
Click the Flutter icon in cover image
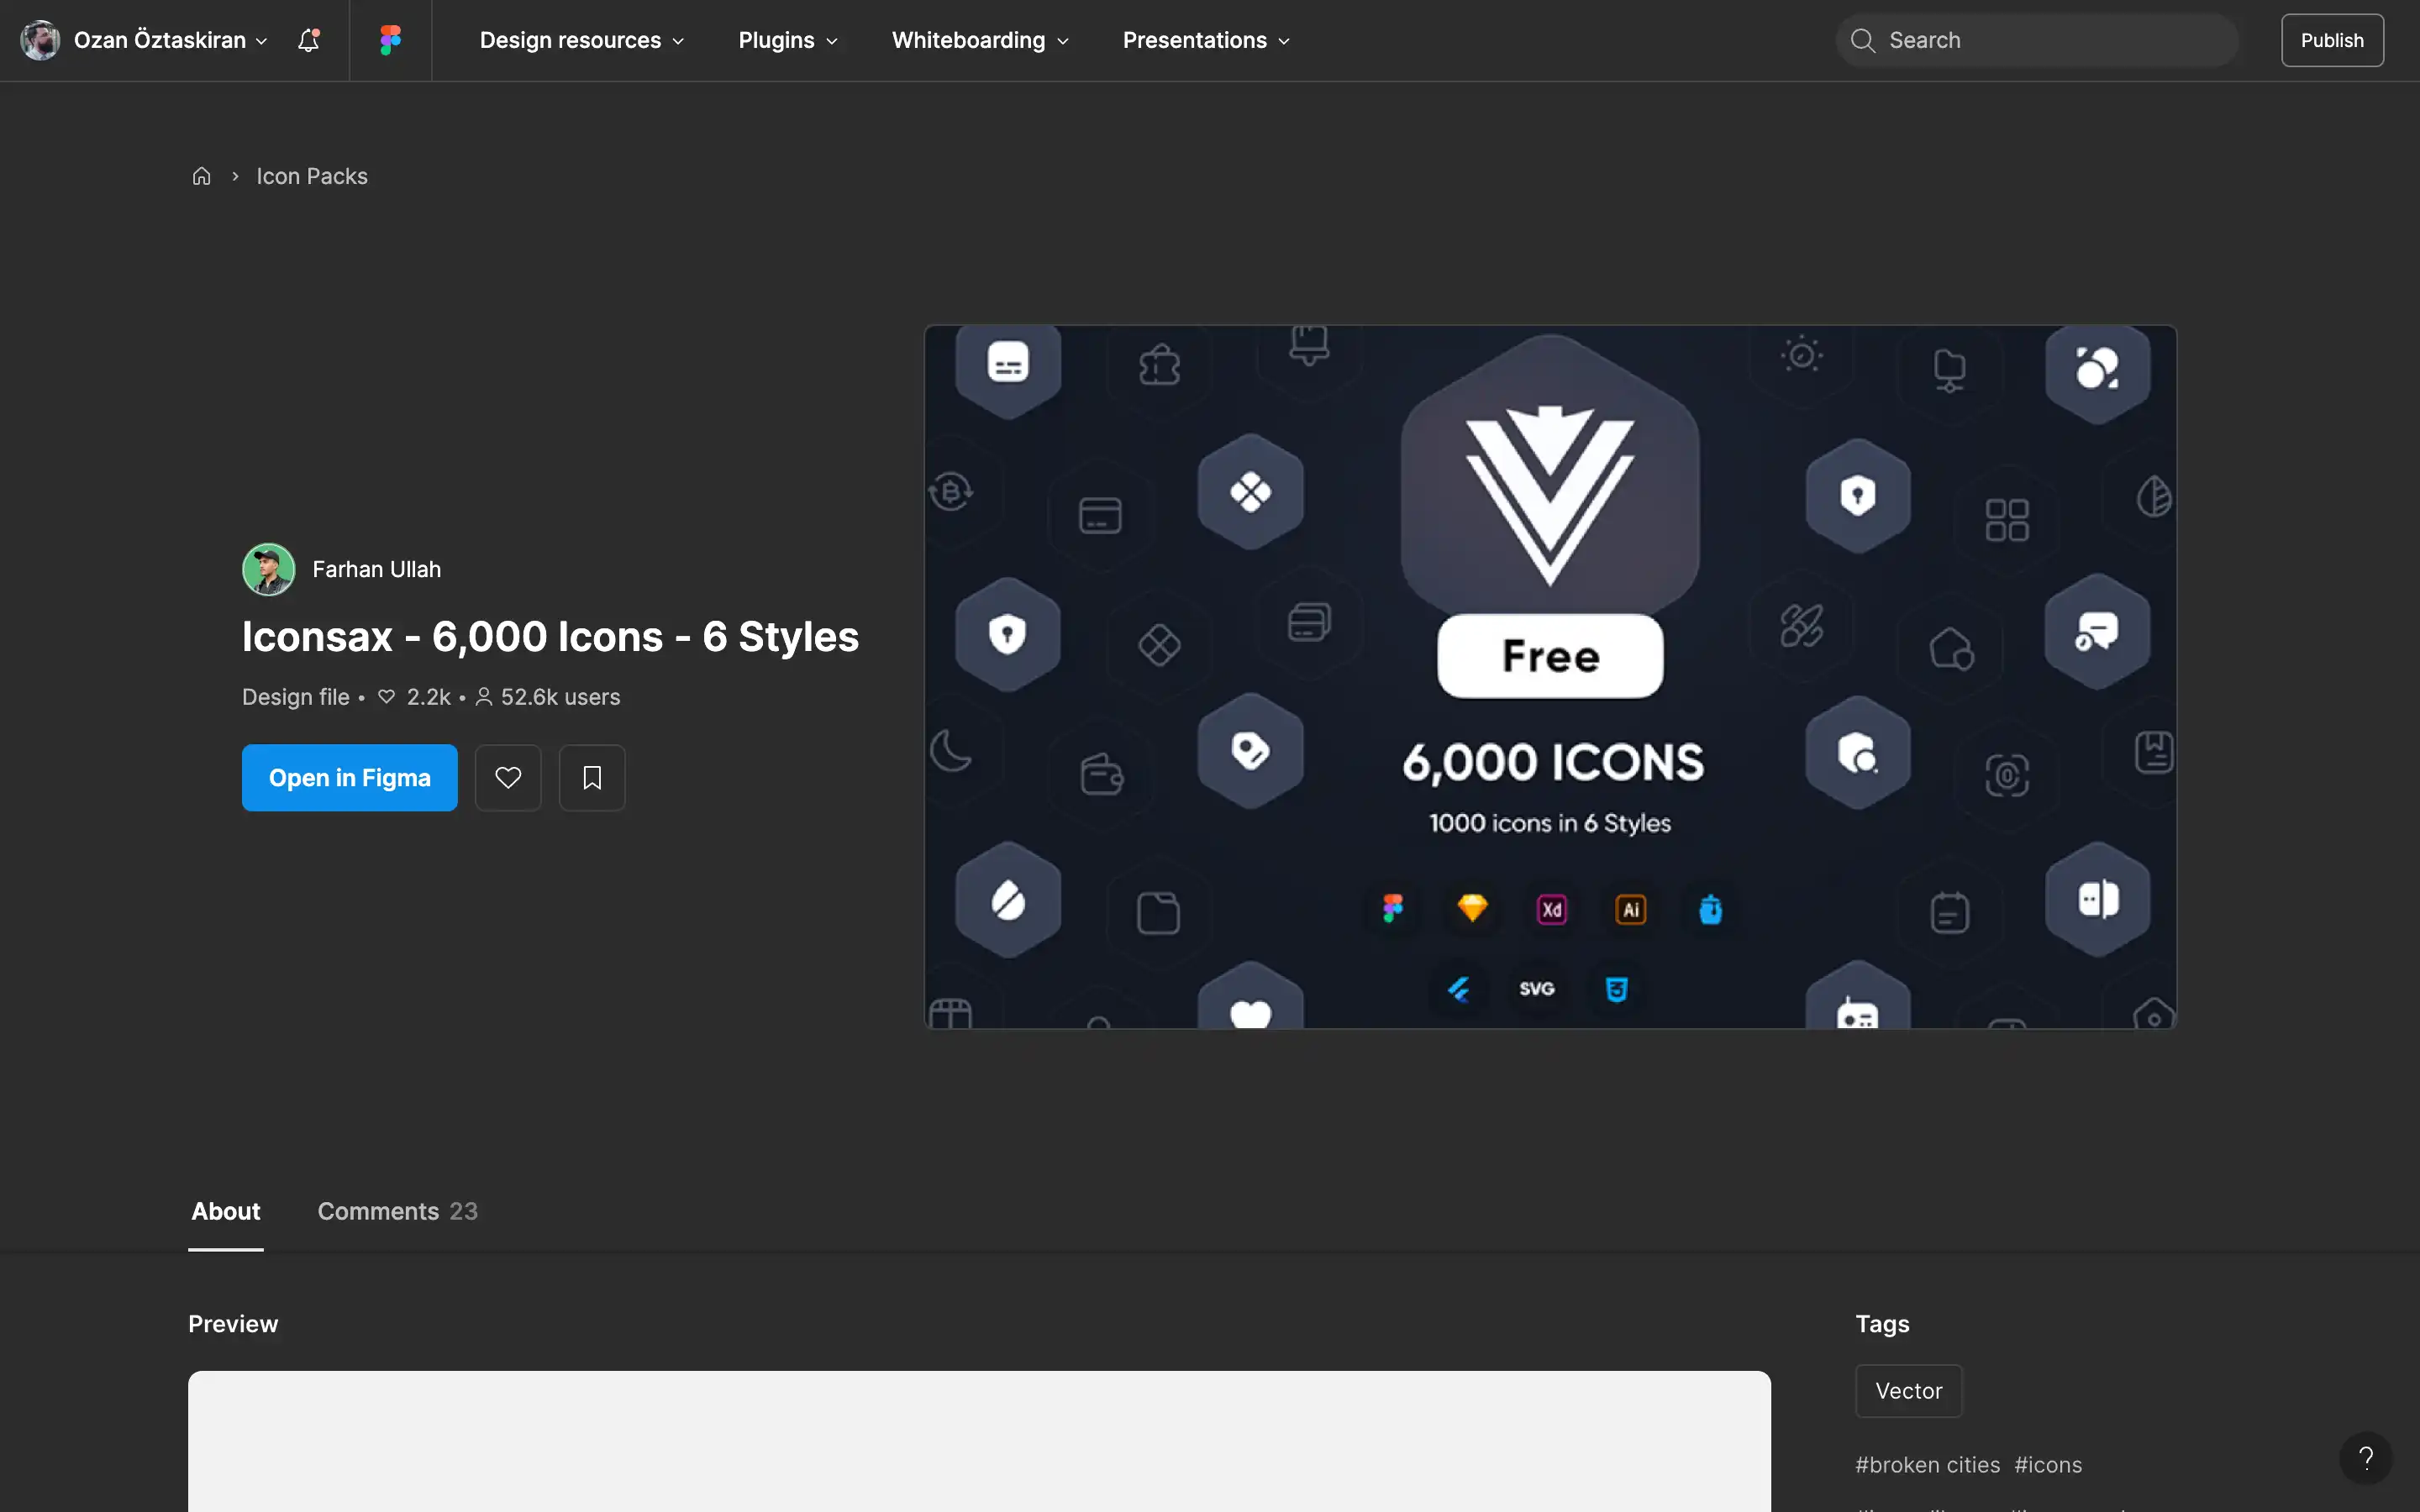point(1459,989)
